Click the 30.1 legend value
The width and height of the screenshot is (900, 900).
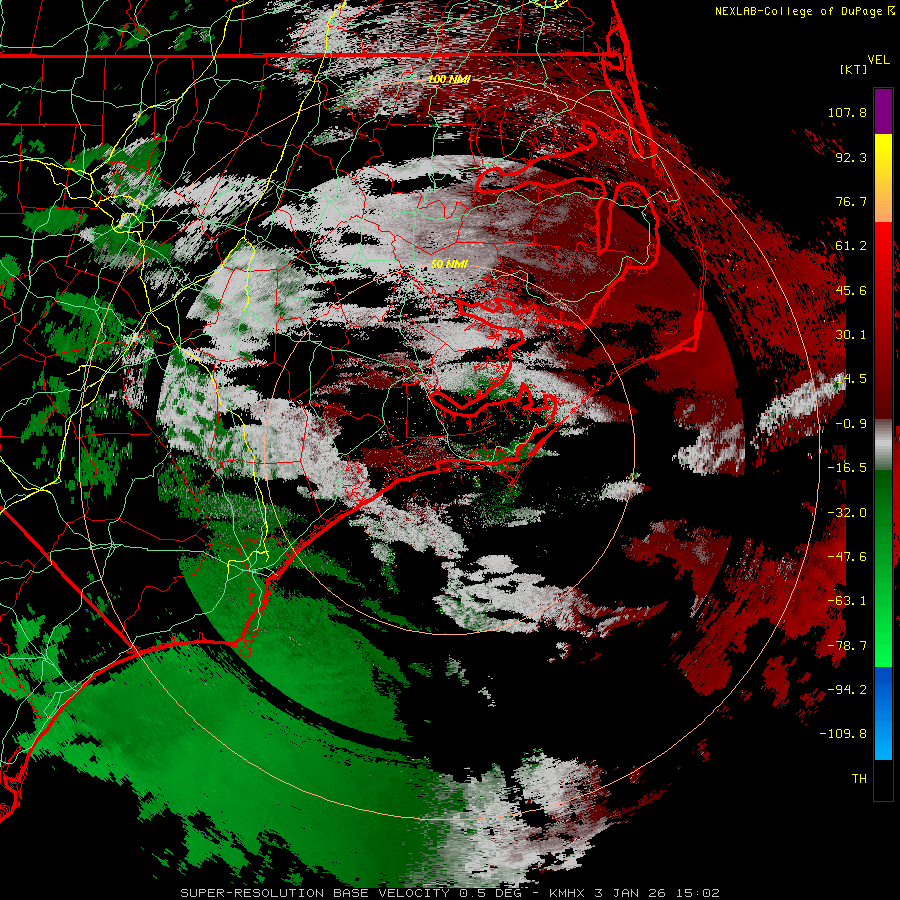point(851,335)
